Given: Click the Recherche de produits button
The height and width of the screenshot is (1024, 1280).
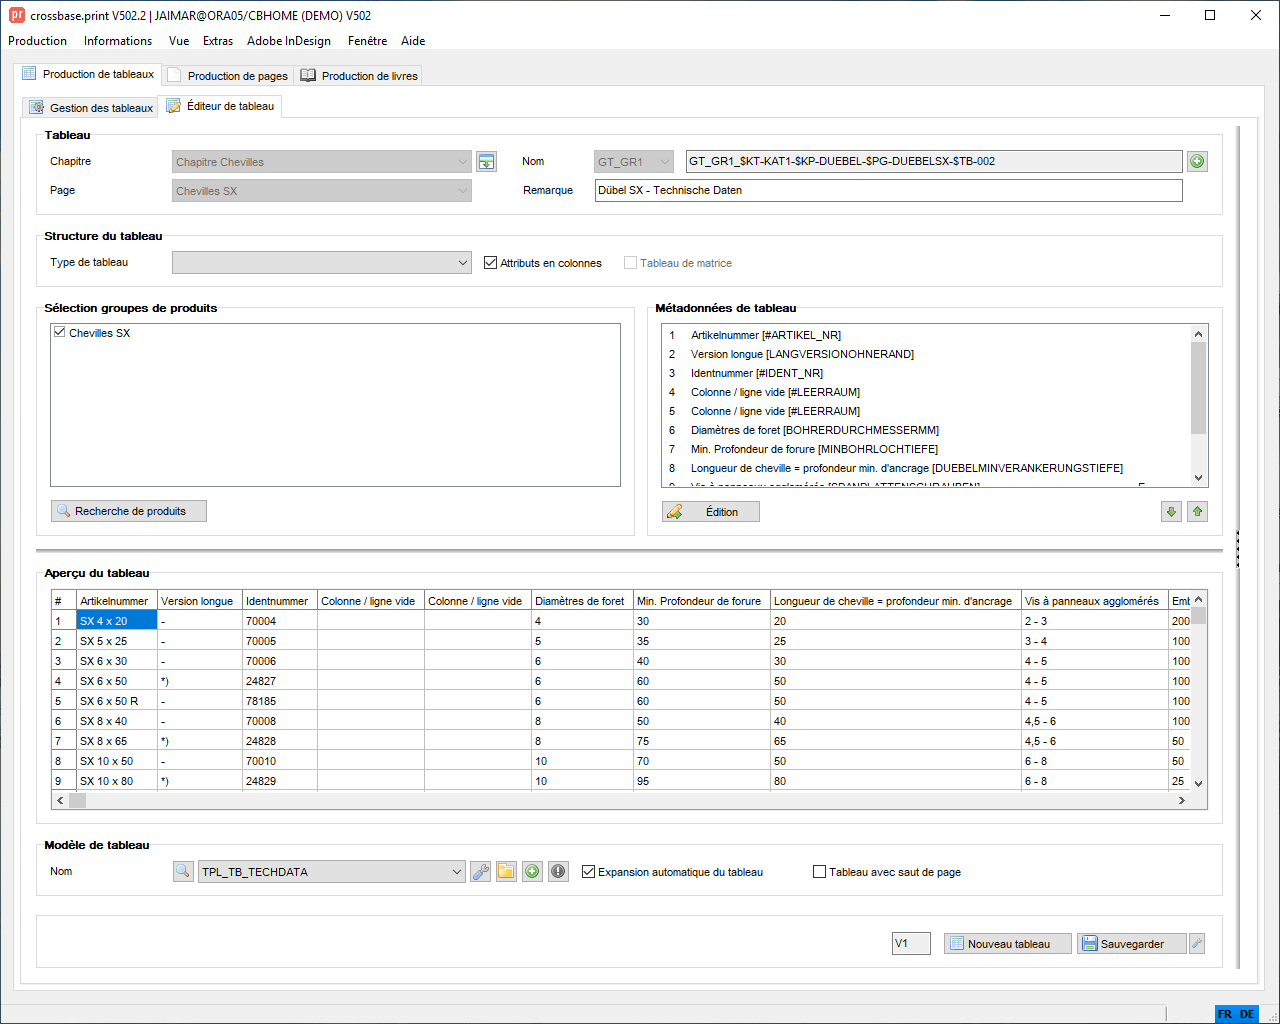Looking at the screenshot, I should 129,511.
